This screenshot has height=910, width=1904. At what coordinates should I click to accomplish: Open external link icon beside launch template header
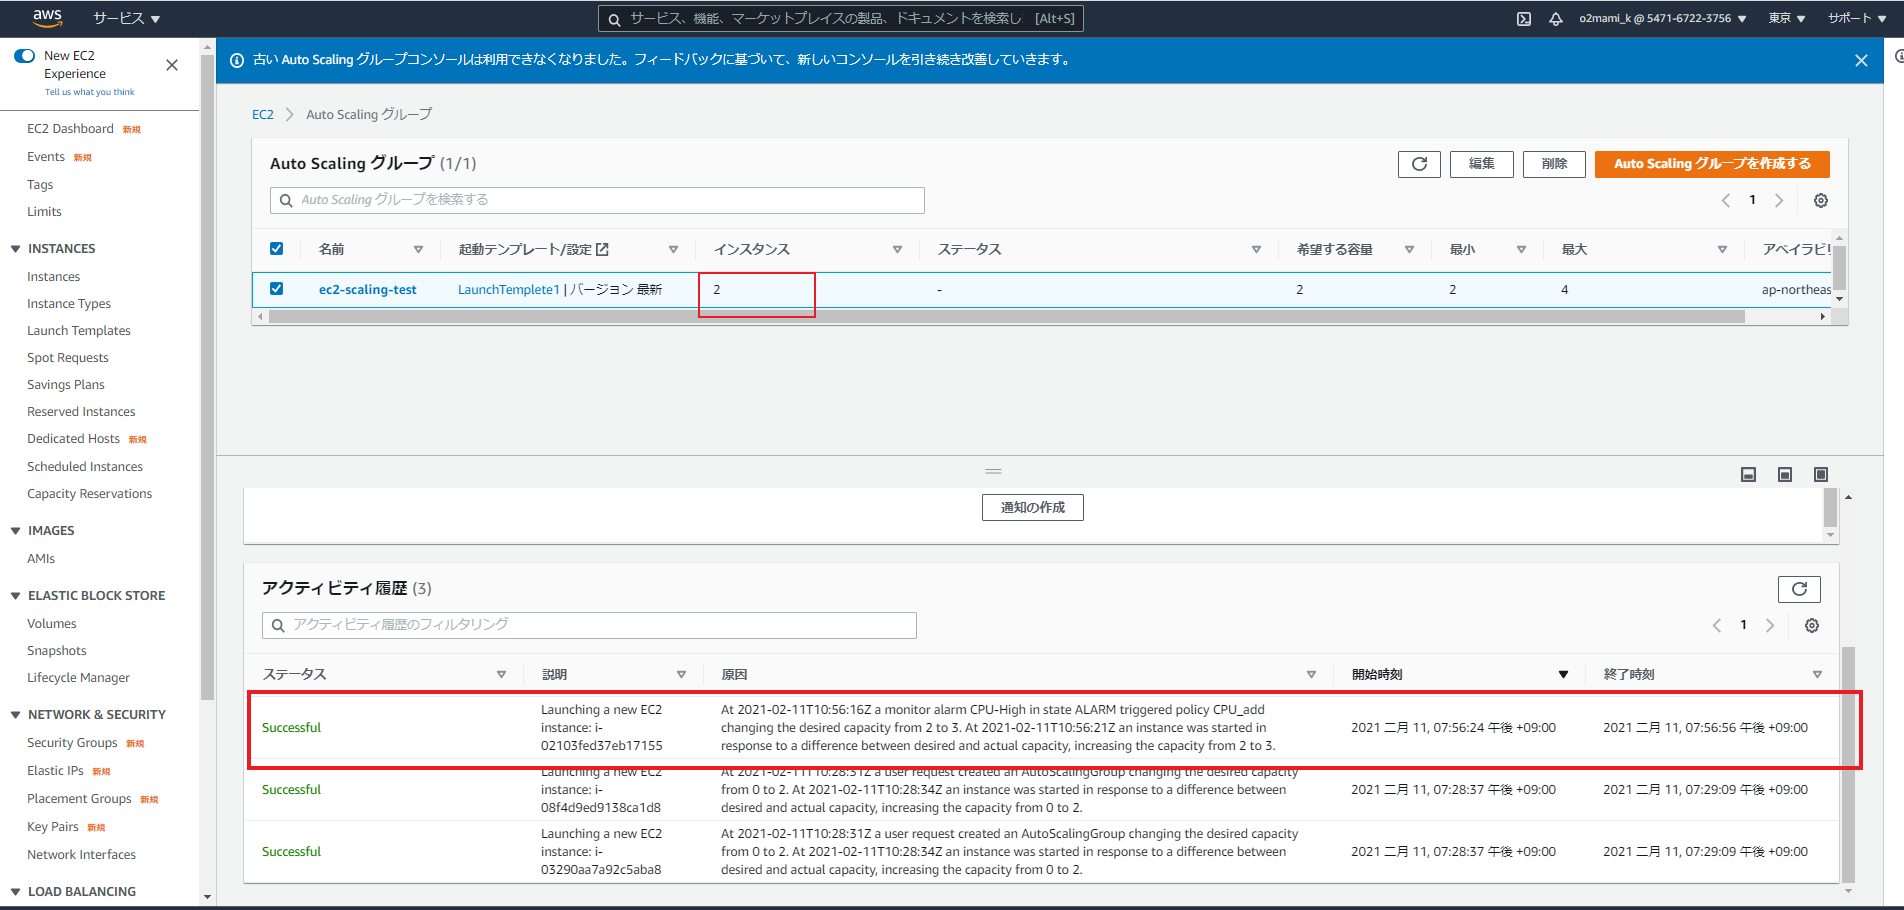(x=602, y=250)
